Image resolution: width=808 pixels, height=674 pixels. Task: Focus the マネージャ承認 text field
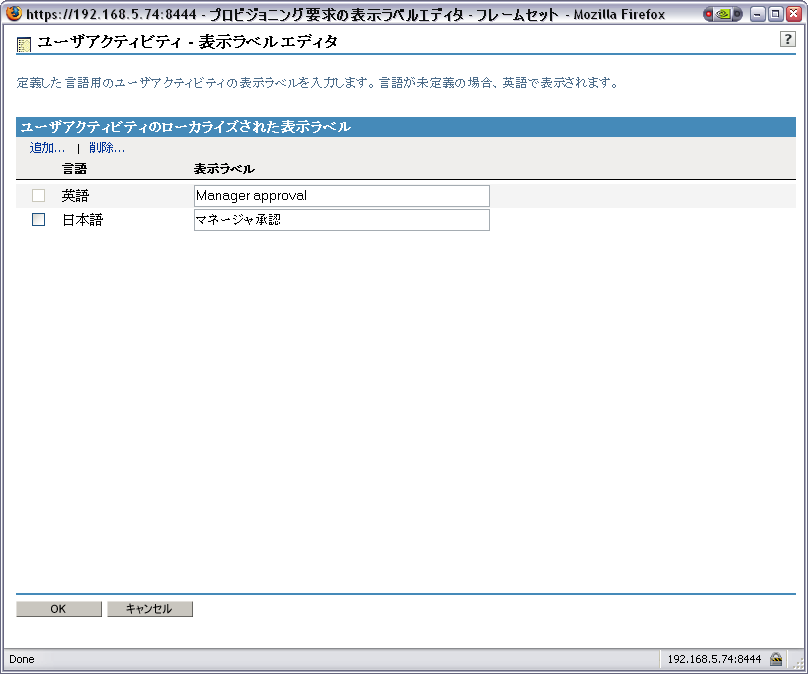pyautogui.click(x=342, y=220)
